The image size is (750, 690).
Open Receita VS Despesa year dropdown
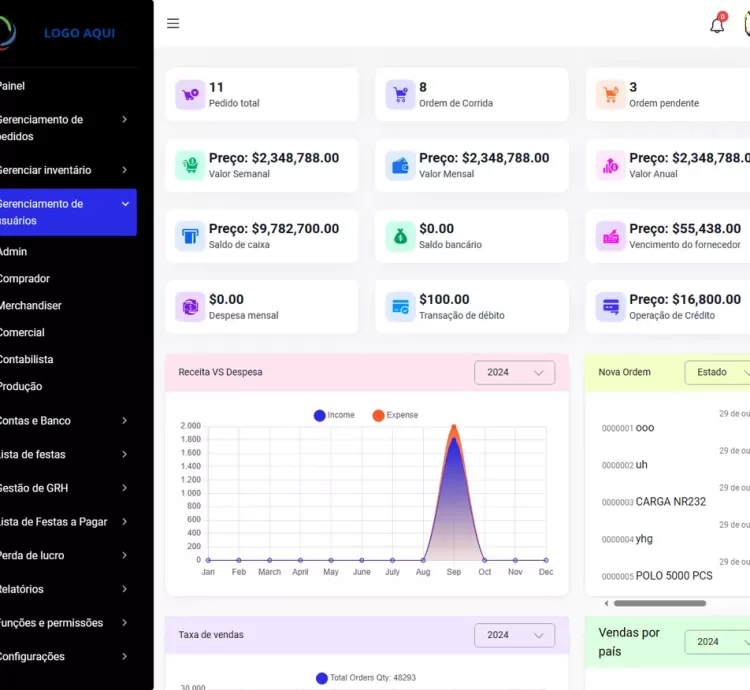(514, 372)
